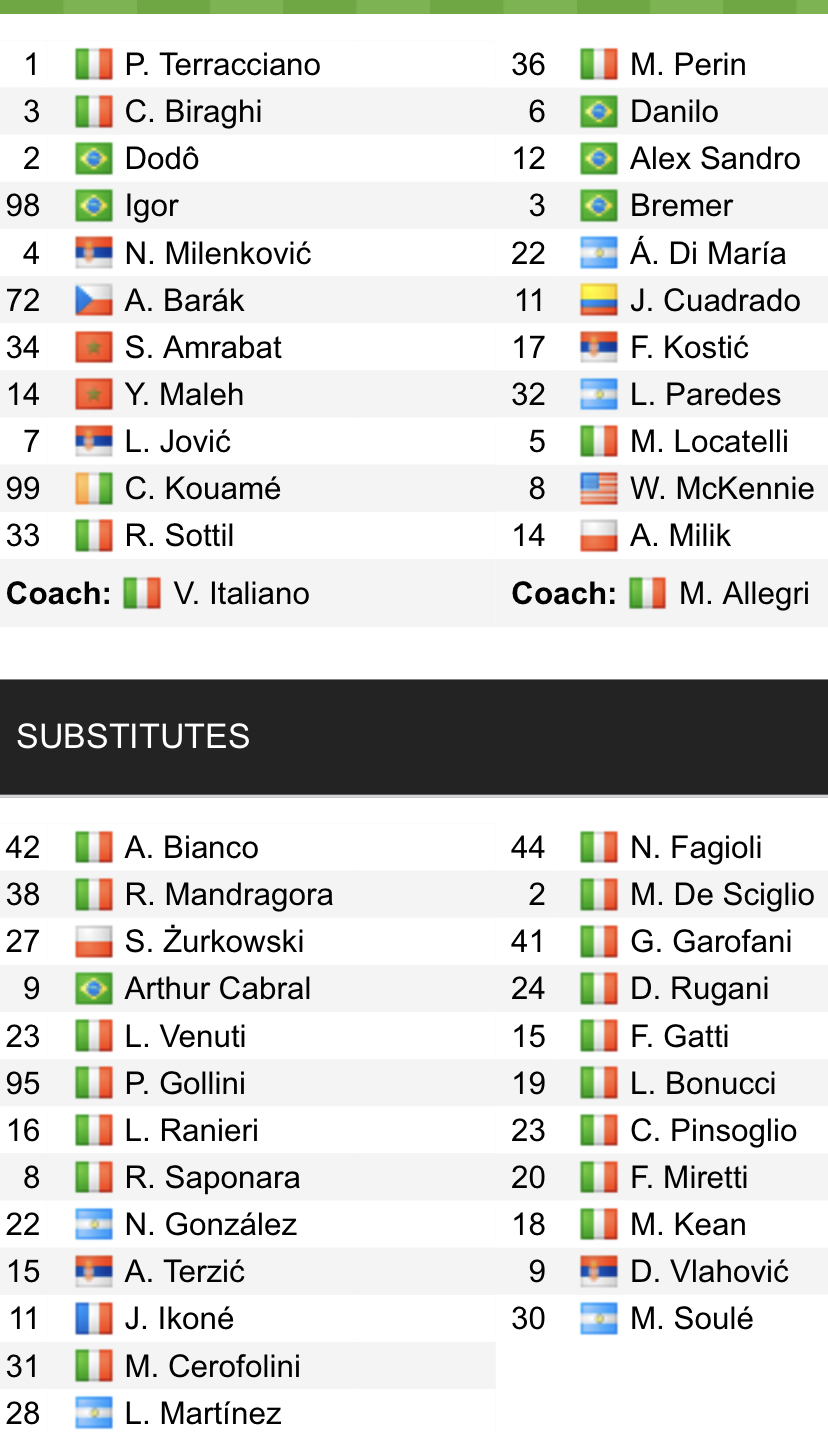Click the USA flag beside W. McKennie

pos(598,488)
